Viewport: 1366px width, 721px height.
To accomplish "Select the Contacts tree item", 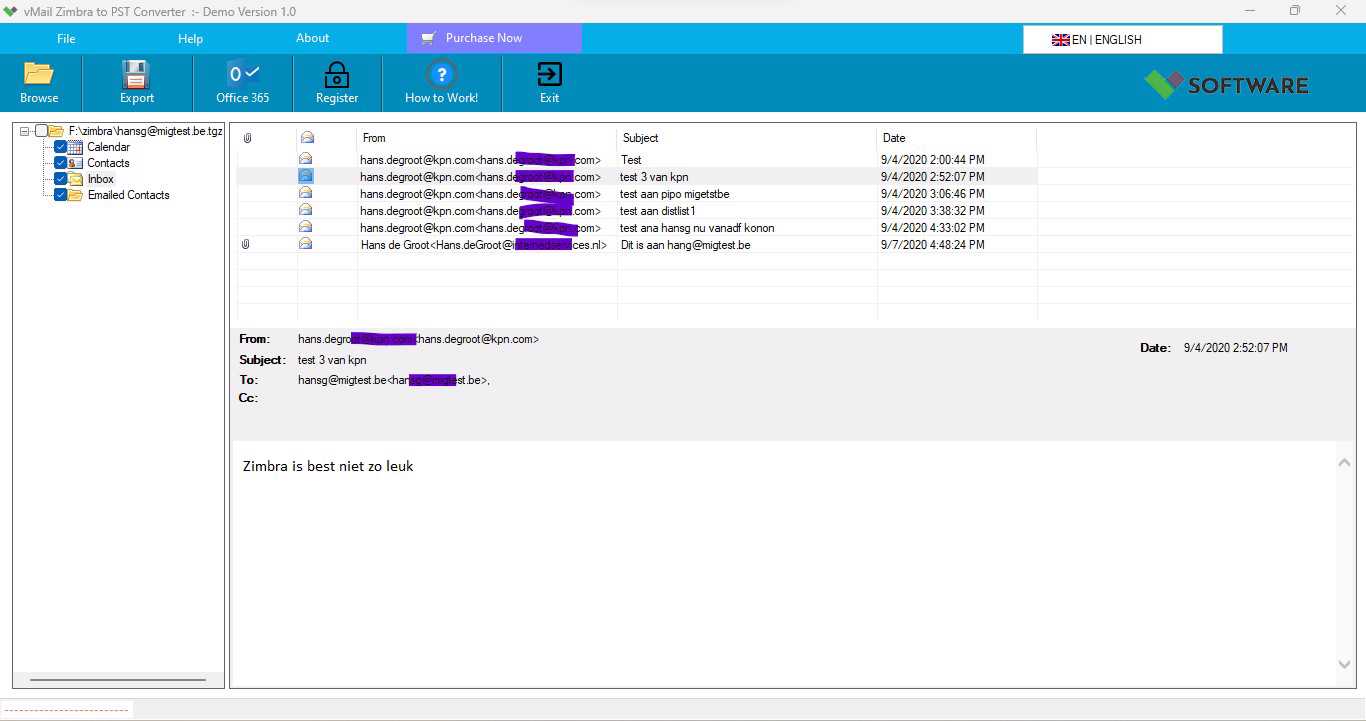I will click(108, 163).
